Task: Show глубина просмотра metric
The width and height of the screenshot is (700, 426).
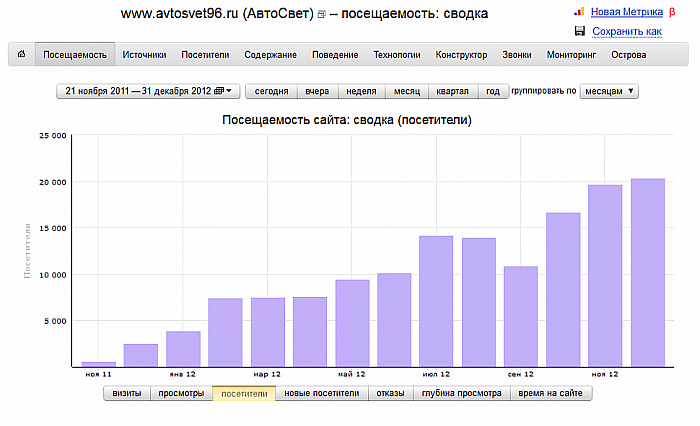Action: pyautogui.click(x=462, y=393)
